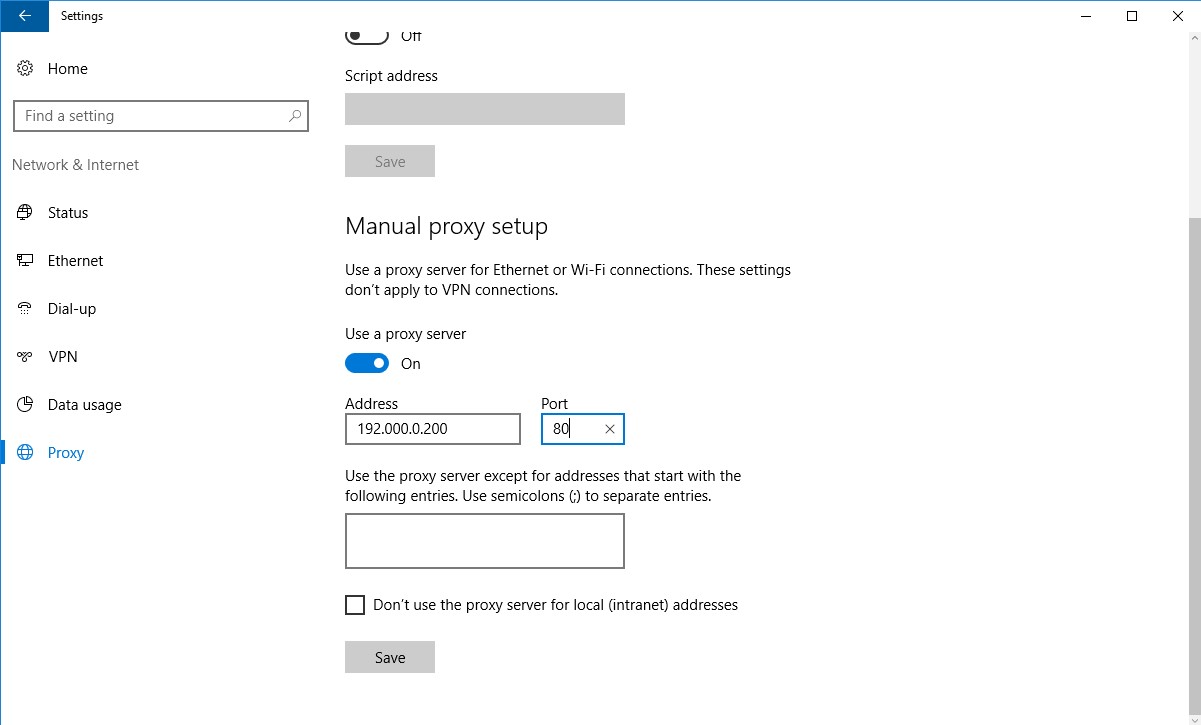This screenshot has height=725, width=1201.
Task: Focus the Find a setting search box
Action: 161,116
